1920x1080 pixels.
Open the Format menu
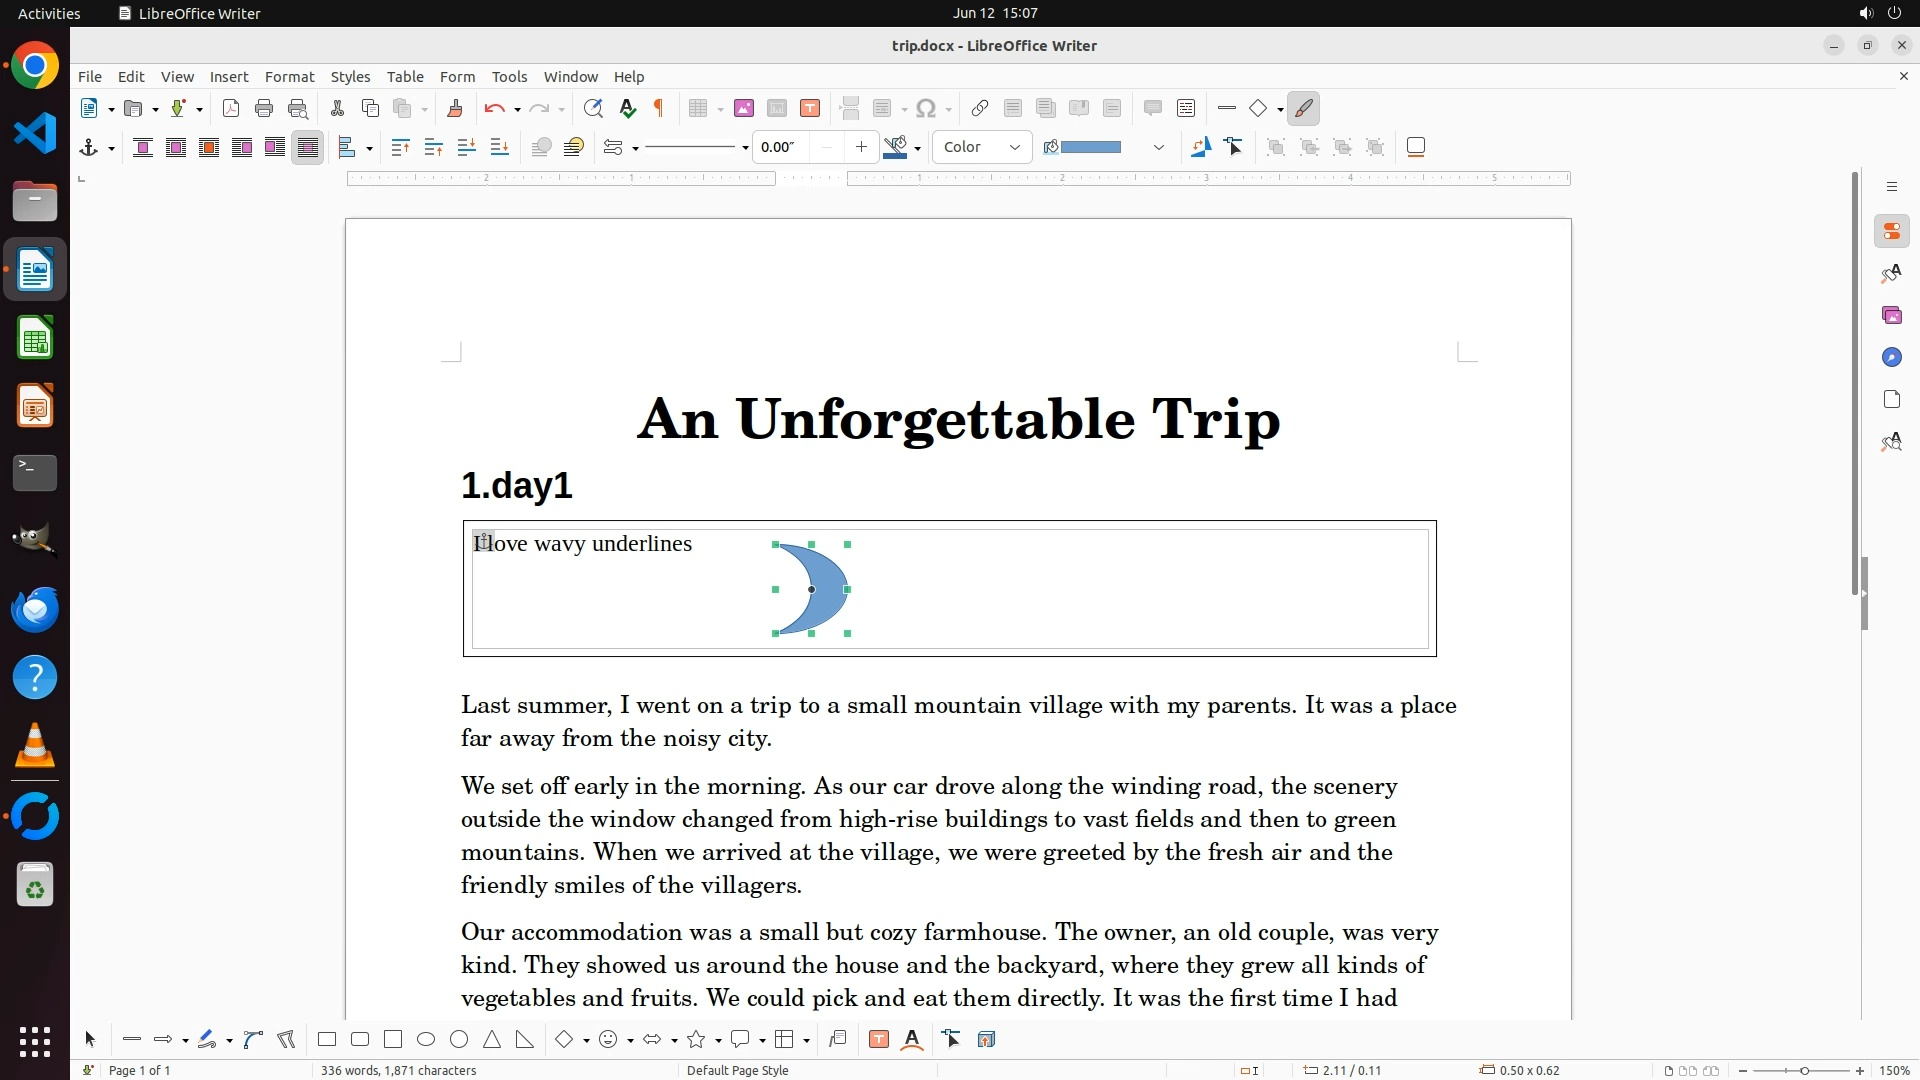(289, 76)
